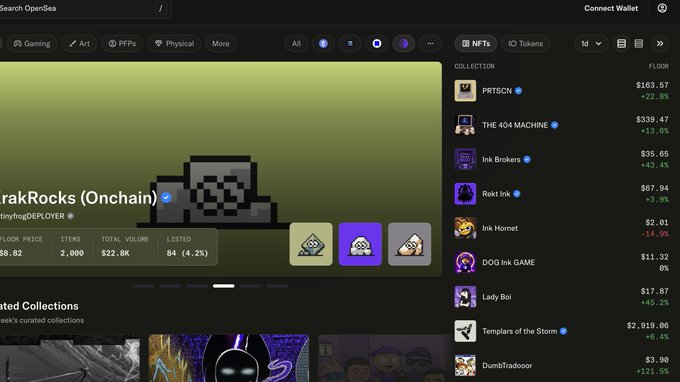Select the Physical category
This screenshot has height=382, width=680.
(x=174, y=43)
